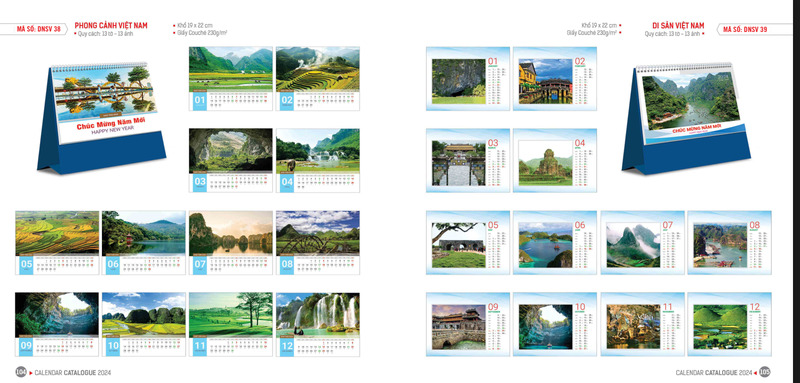Open Di Sản month 11 cave interior thumbnail
The image size is (800, 383).
click(643, 324)
